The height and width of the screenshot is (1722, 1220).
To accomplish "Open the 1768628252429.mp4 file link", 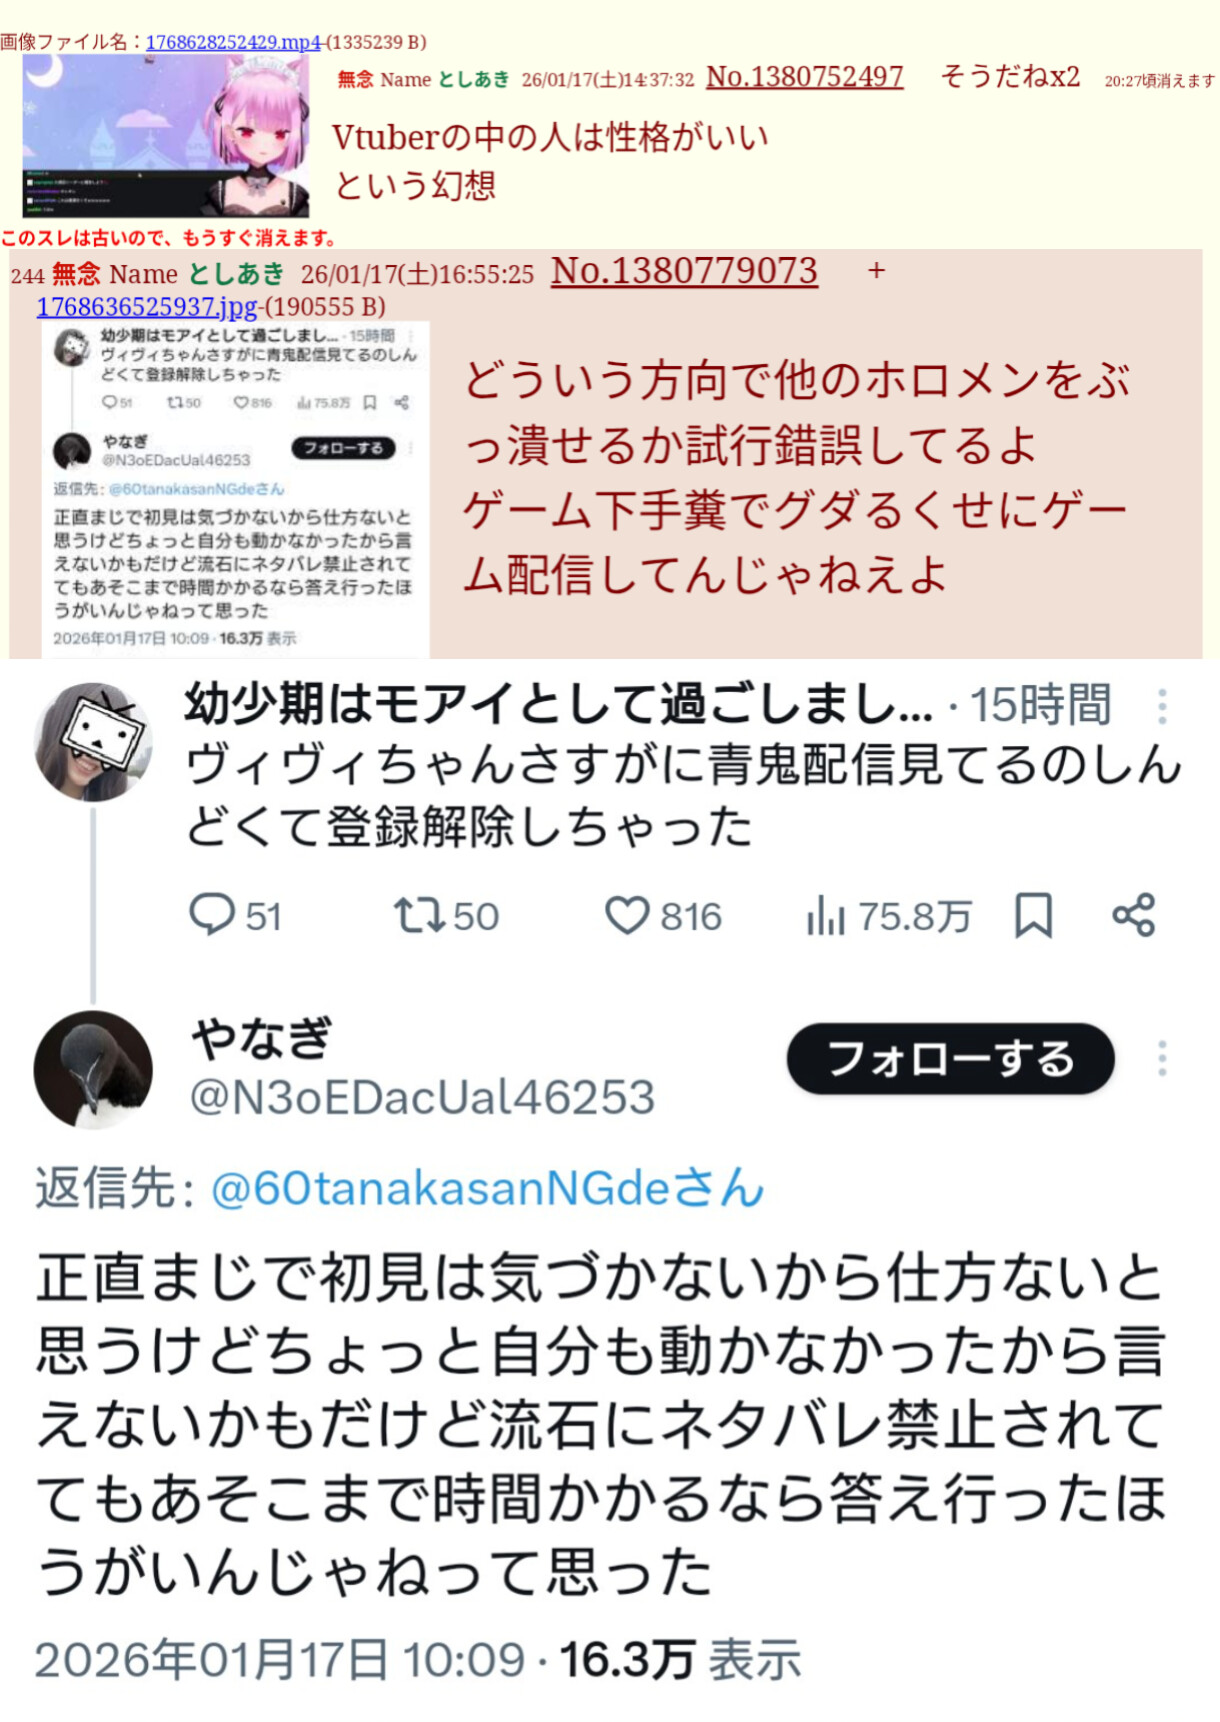I will (x=233, y=42).
